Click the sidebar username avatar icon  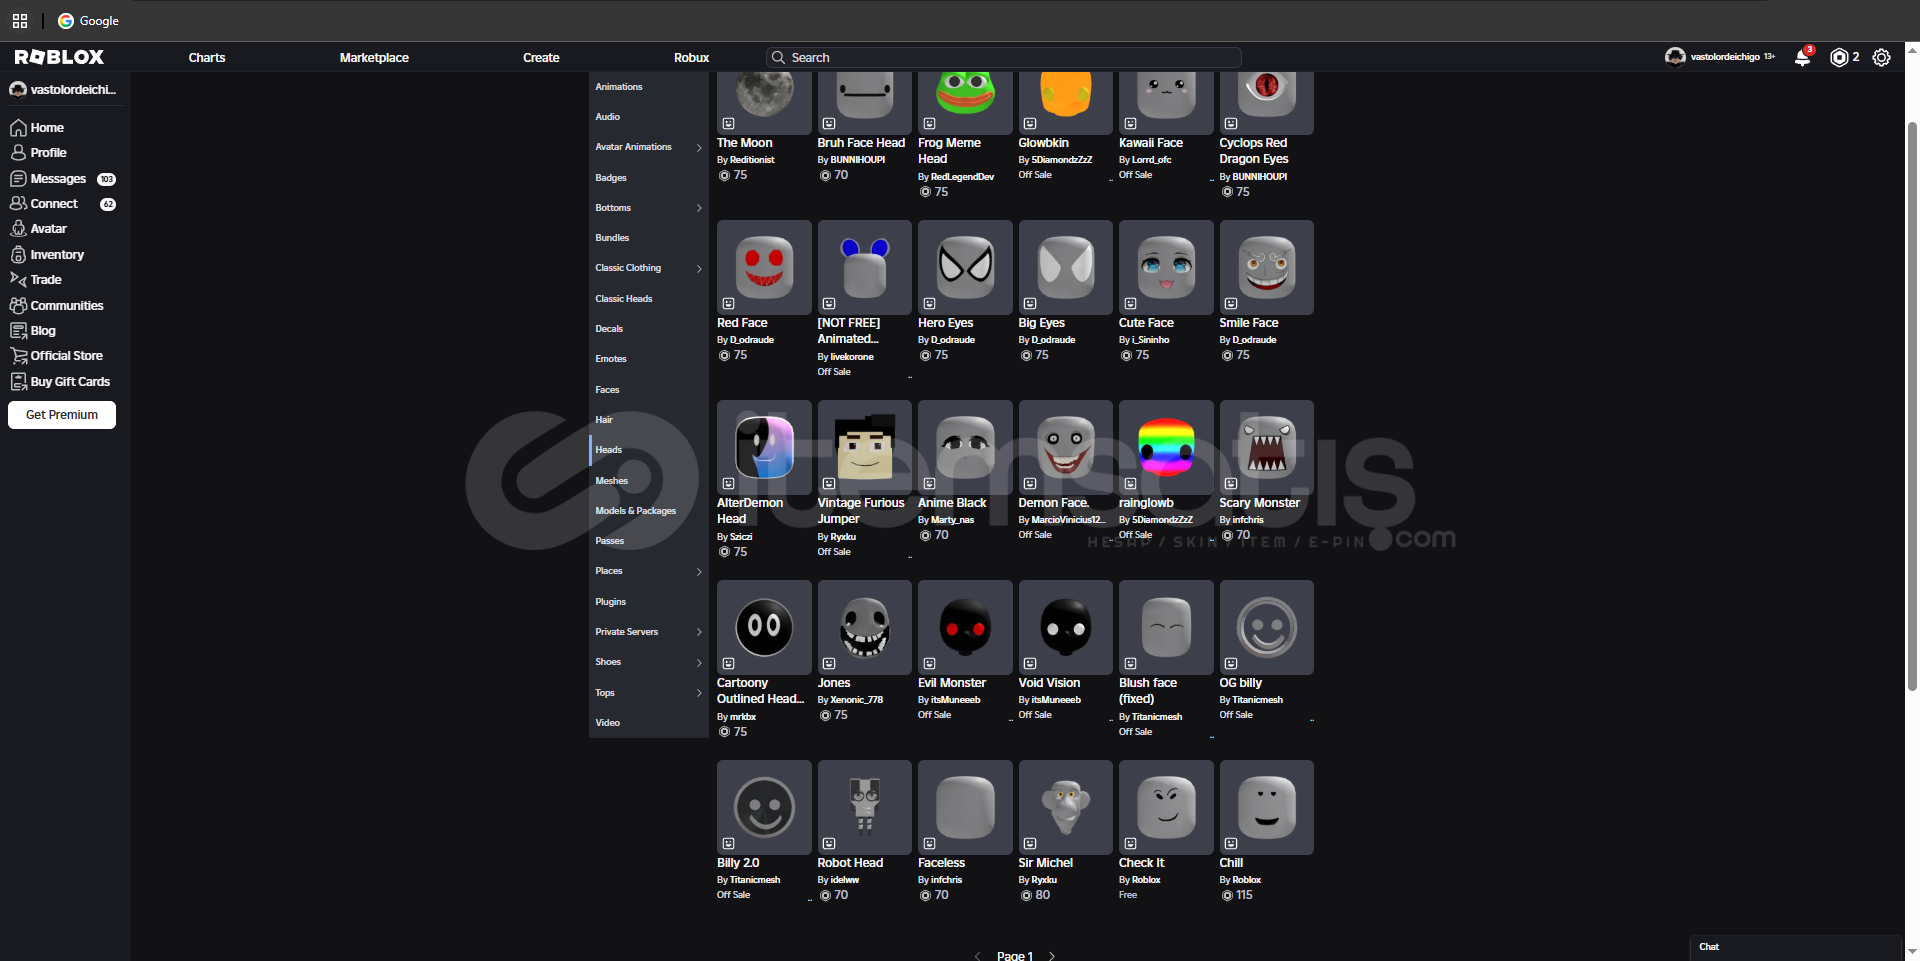(x=18, y=90)
